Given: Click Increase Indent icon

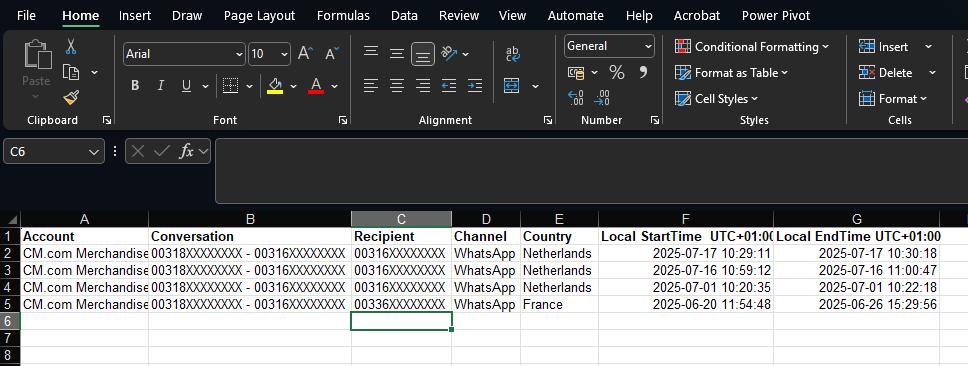Looking at the screenshot, I should 475,86.
